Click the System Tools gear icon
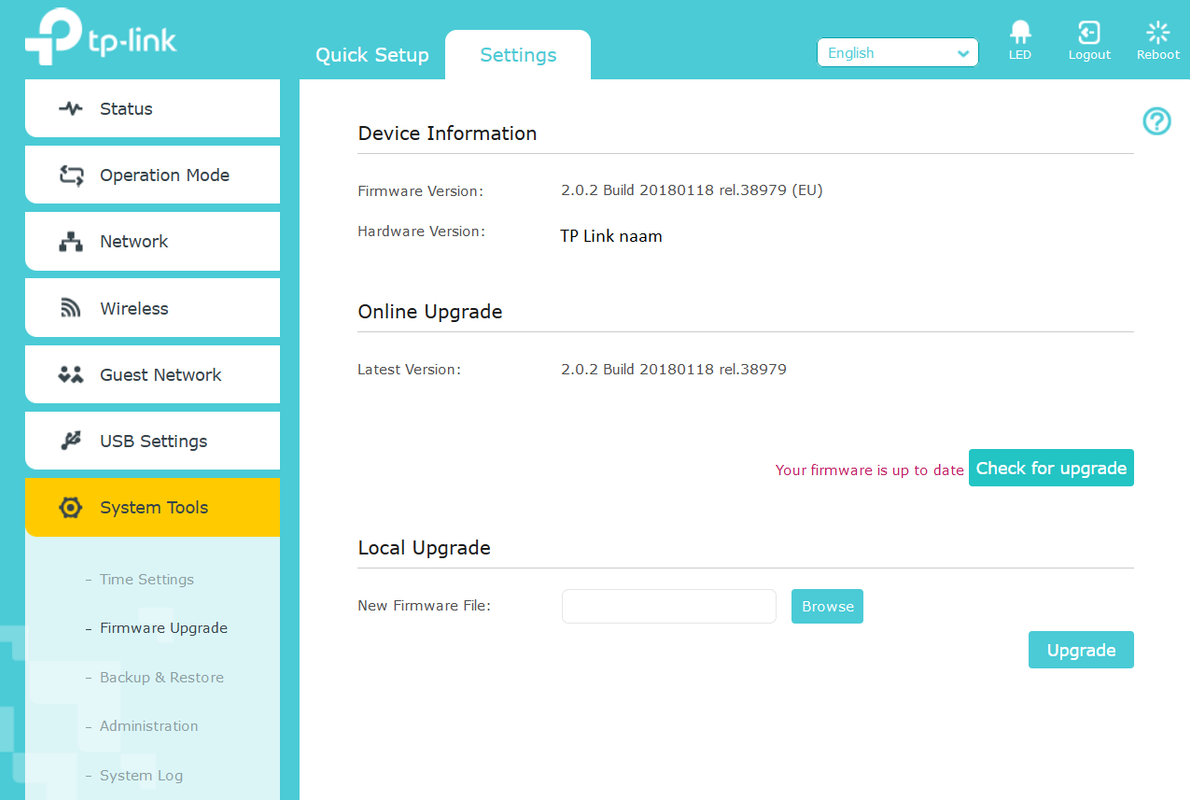Viewport: 1190px width, 800px height. click(x=71, y=507)
